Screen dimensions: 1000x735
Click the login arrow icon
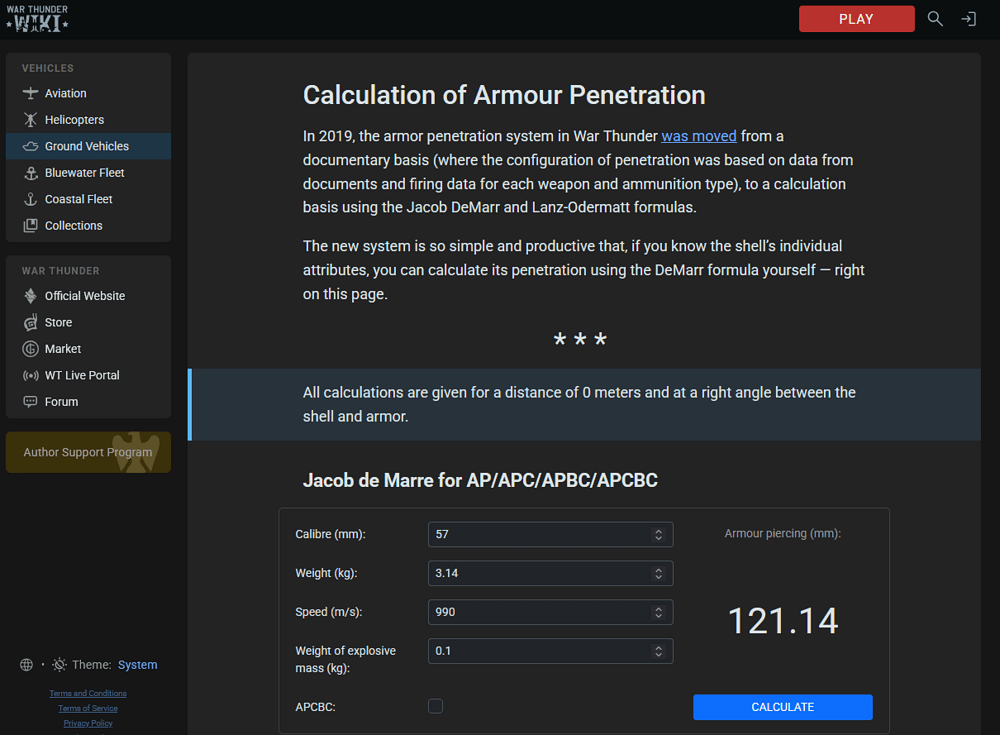[x=968, y=19]
